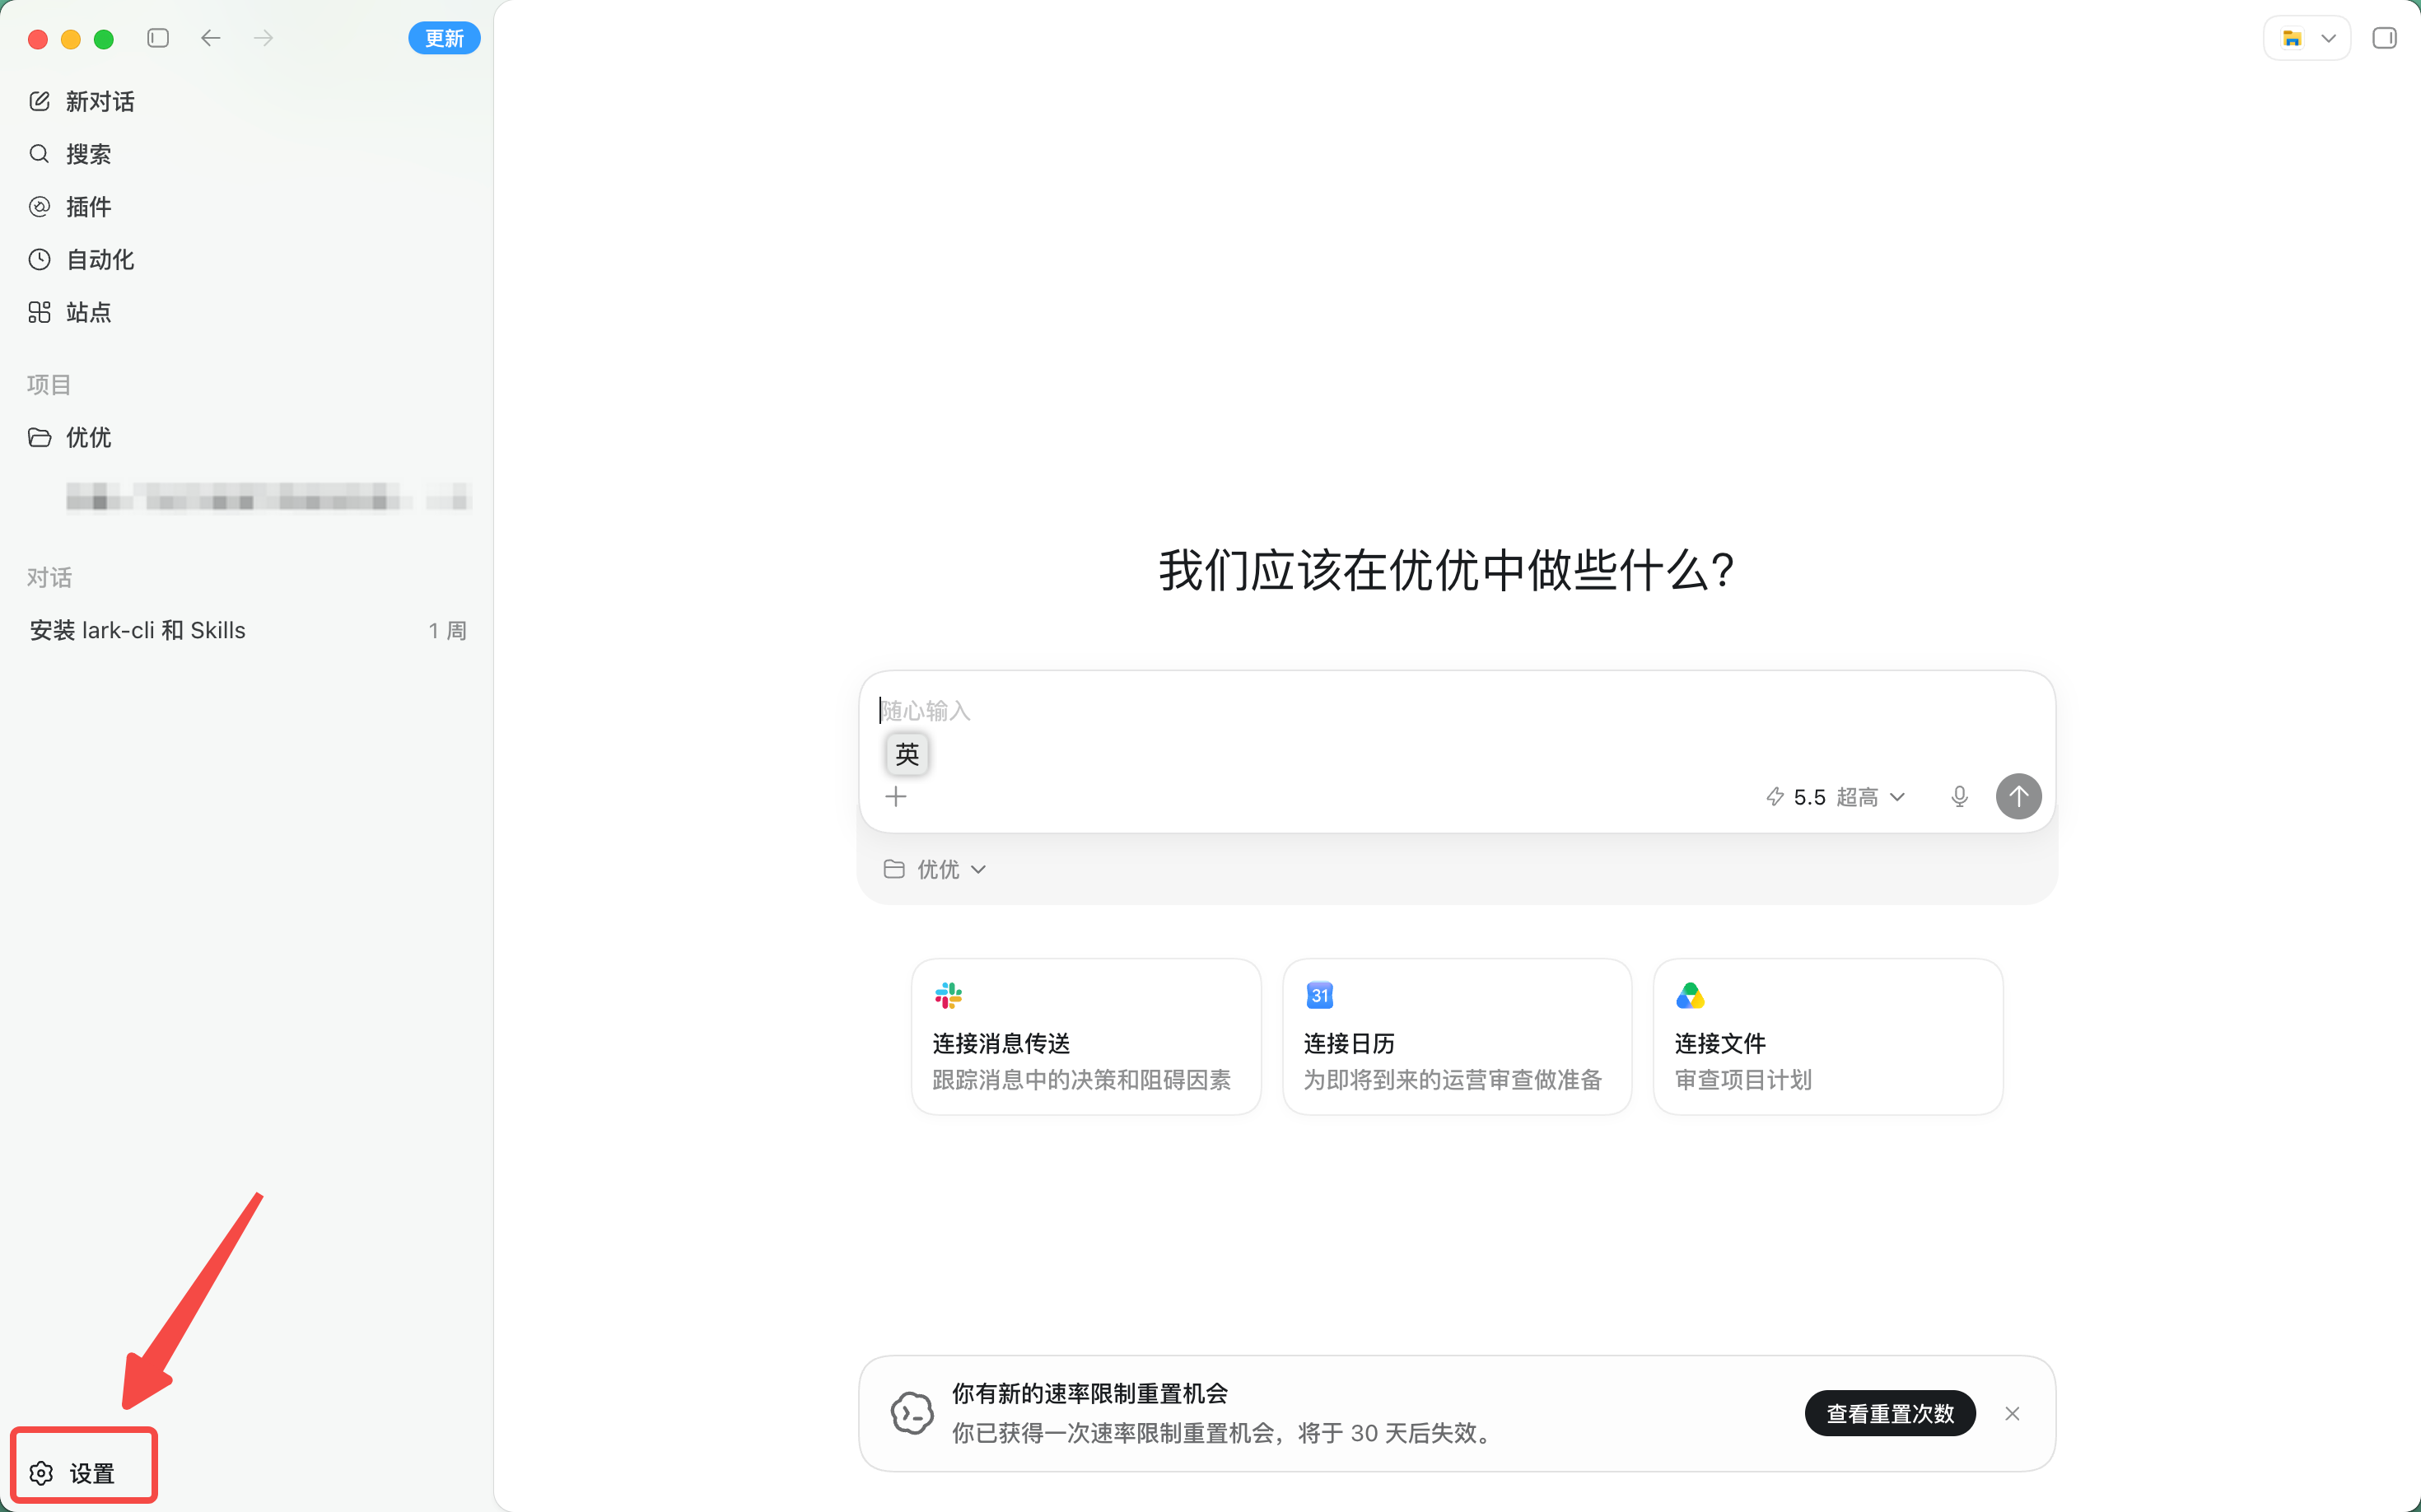
Task: Open the 5.5 超高 model dropdown
Action: (1836, 797)
